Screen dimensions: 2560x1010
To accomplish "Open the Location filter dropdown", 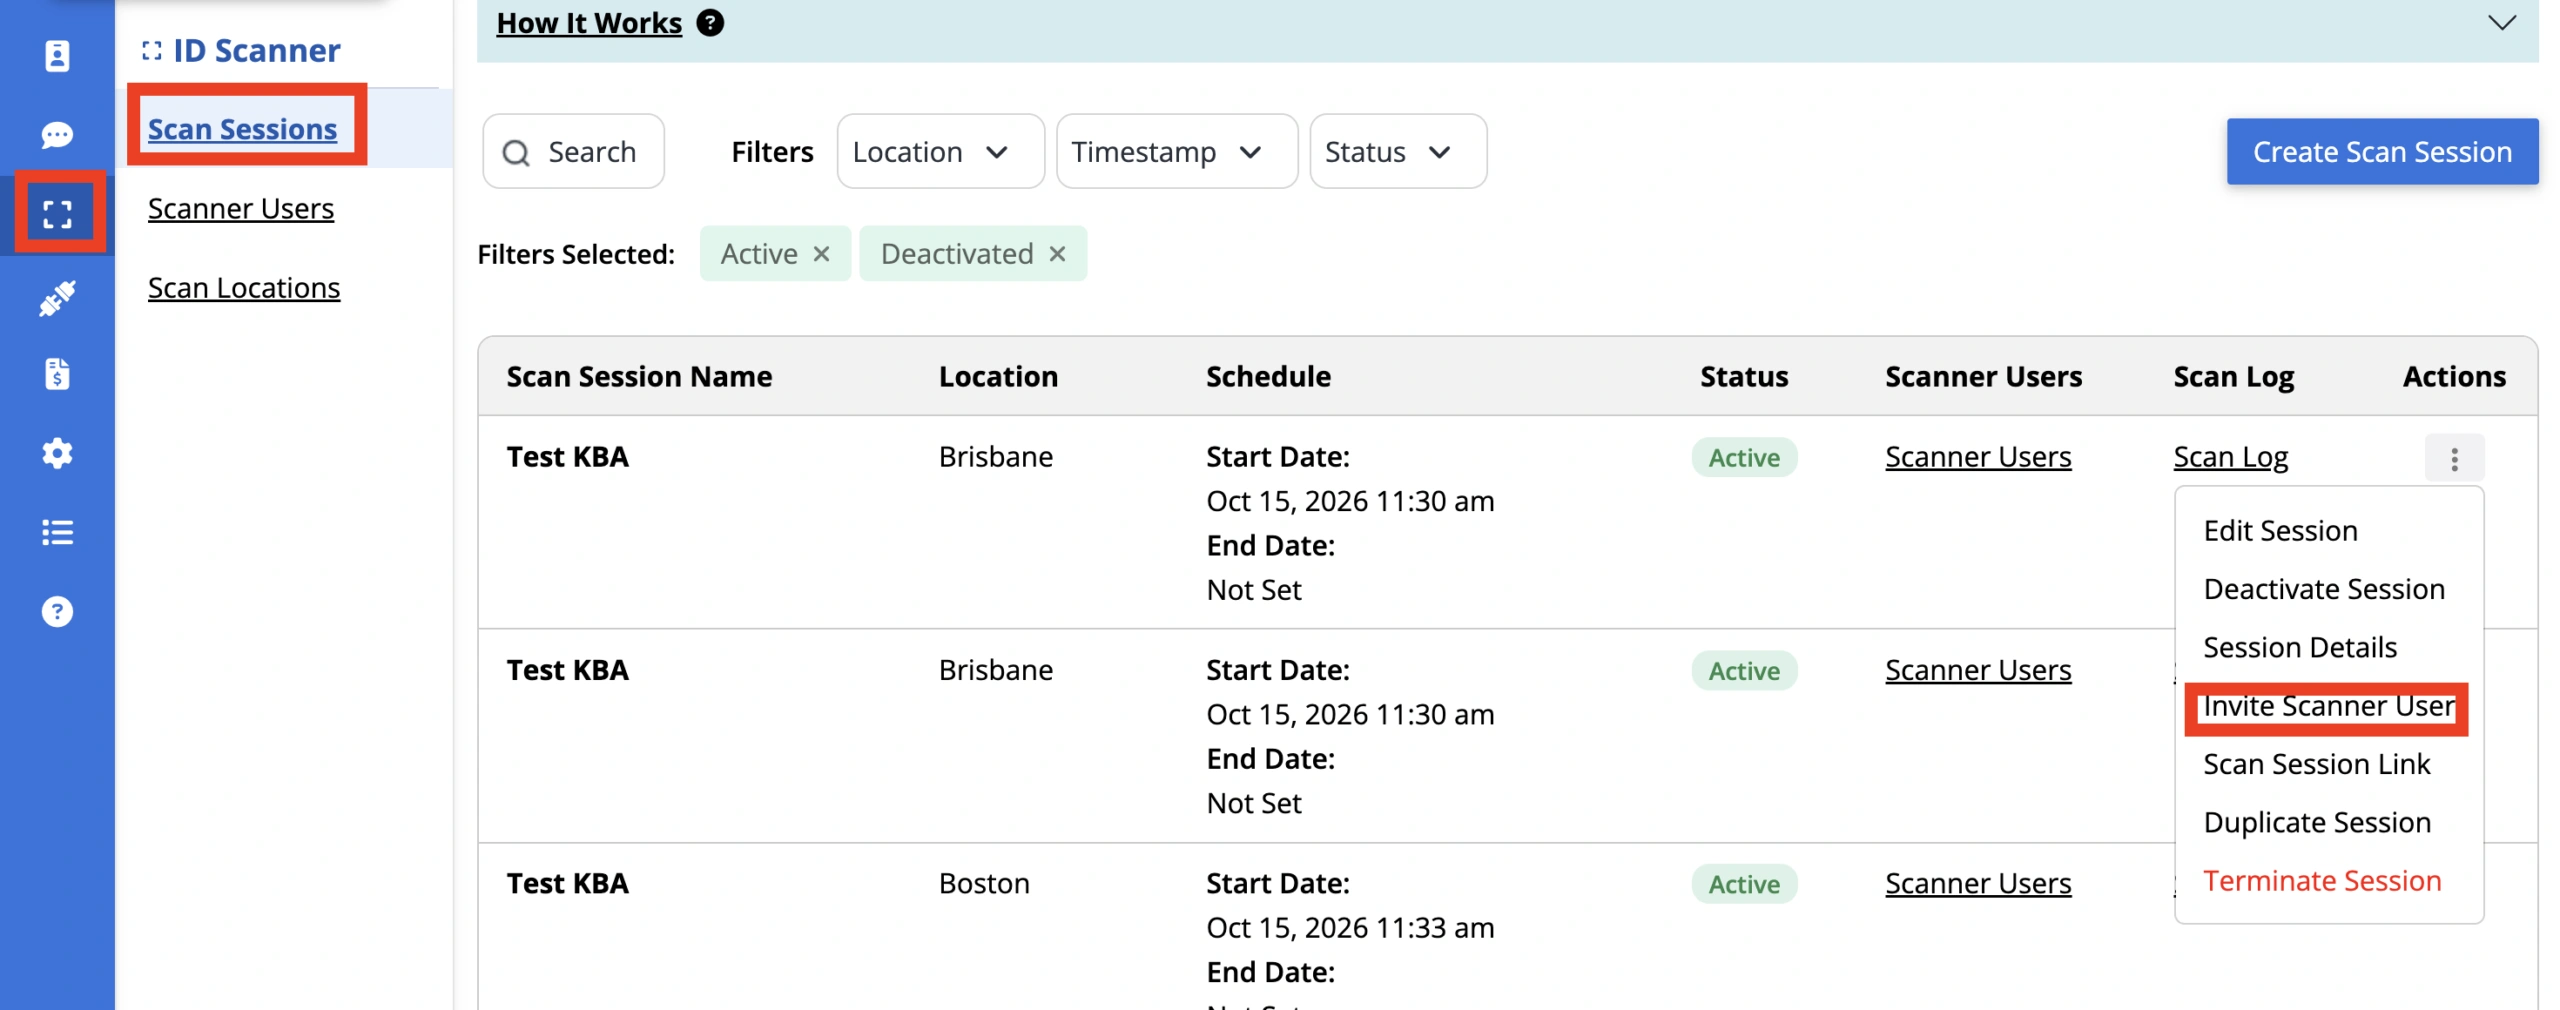I will pyautogui.click(x=940, y=152).
